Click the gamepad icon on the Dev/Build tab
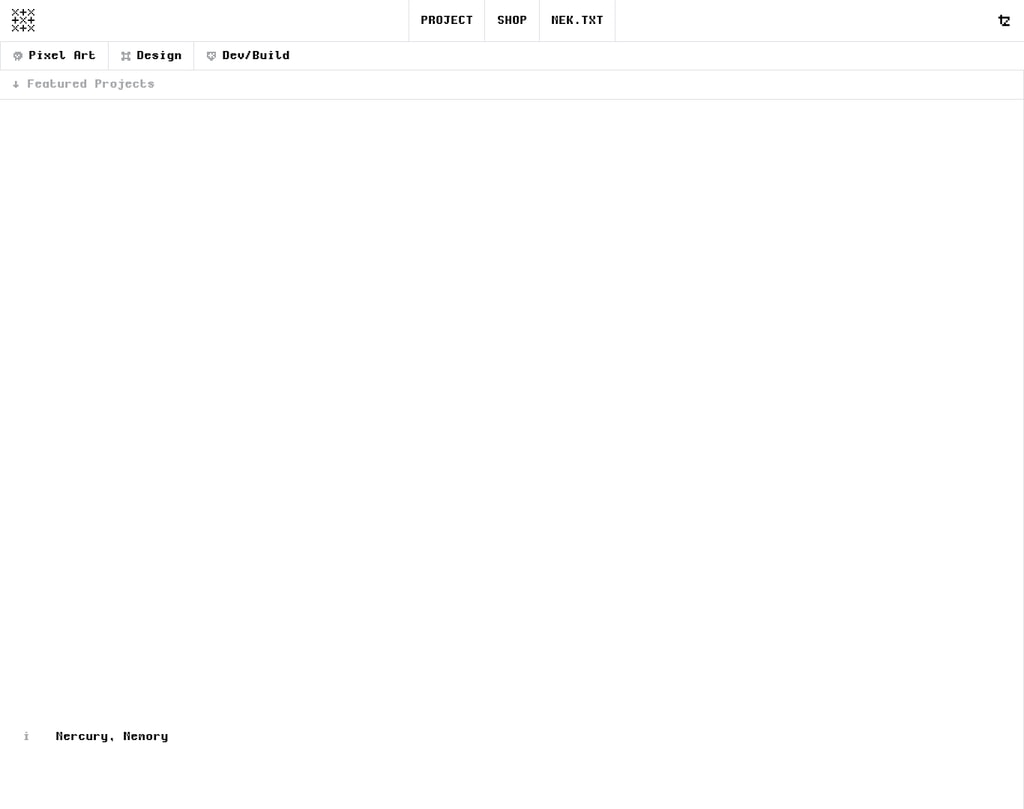Viewport: 1024px width, 809px height. pyautogui.click(x=211, y=56)
